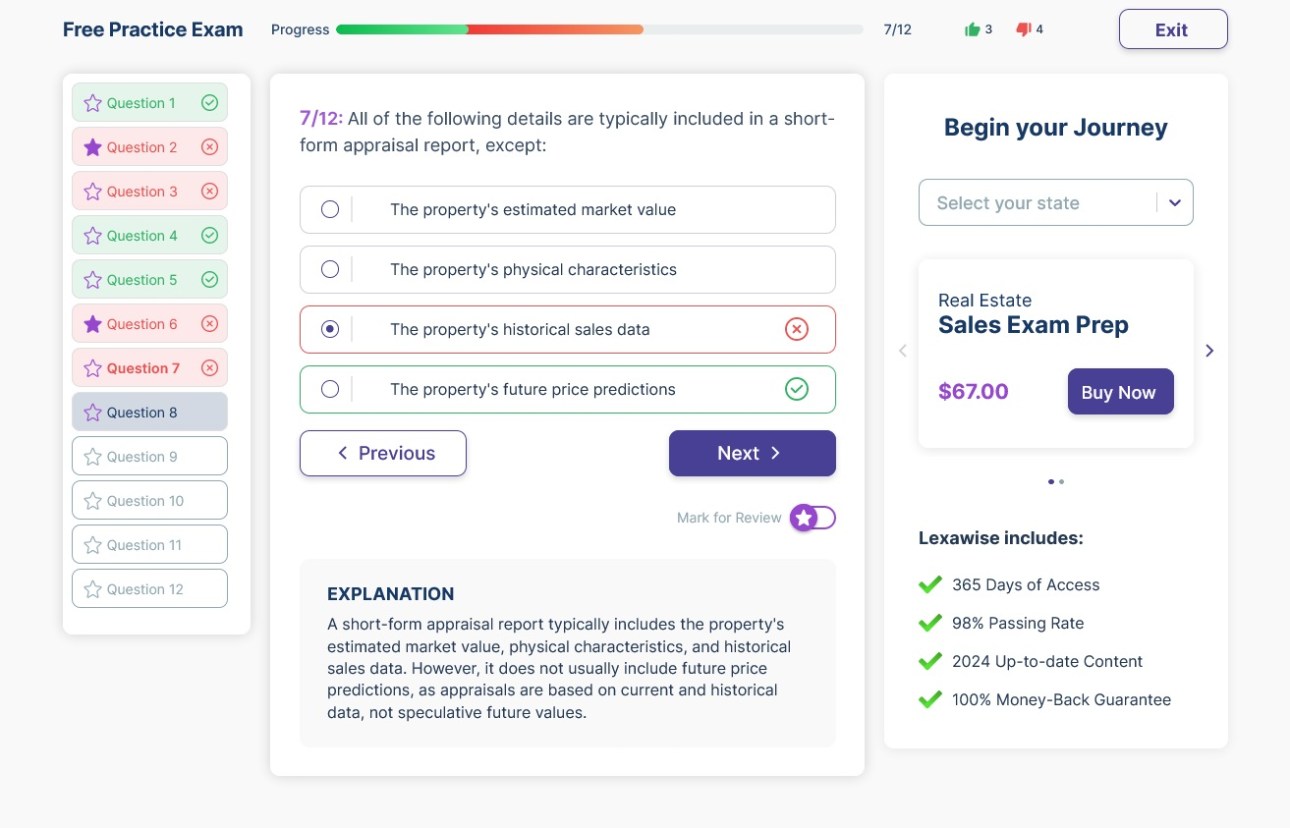Click the exam progress bar
Viewport: 1290px width, 828px height.
[599, 30]
